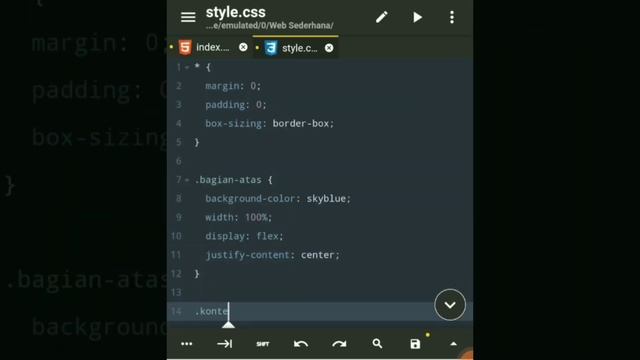640x360 pixels.
Task: Save the file with the floppy icon
Action: click(x=415, y=344)
